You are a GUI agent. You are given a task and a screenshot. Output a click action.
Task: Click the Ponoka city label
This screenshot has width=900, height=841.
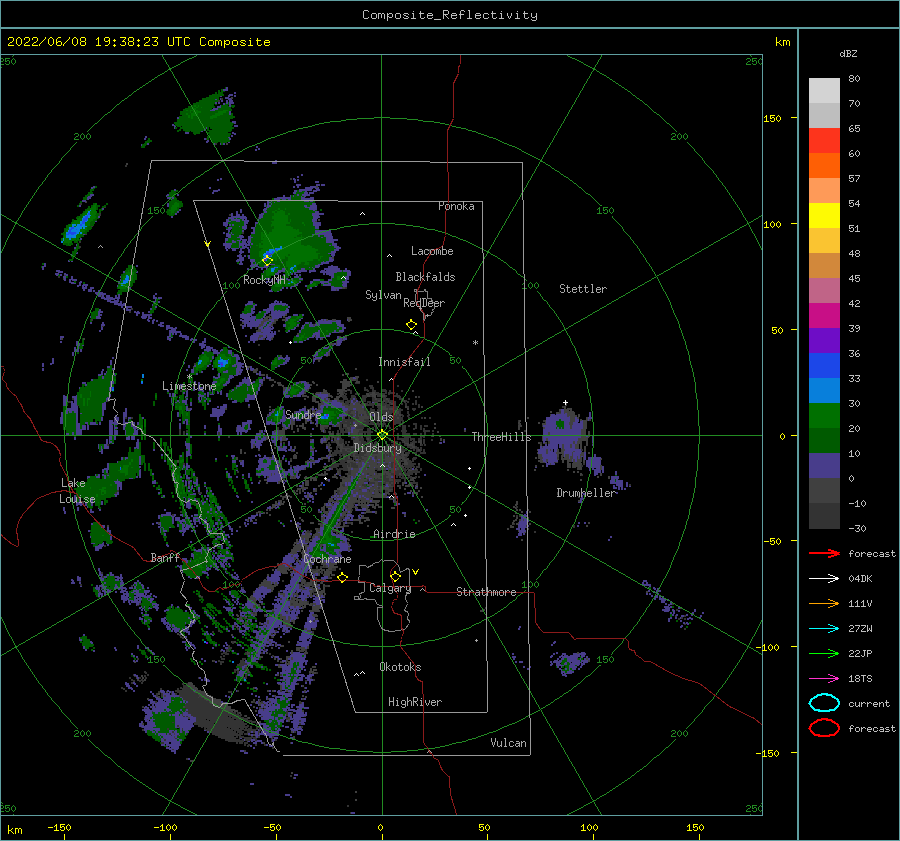pos(456,206)
